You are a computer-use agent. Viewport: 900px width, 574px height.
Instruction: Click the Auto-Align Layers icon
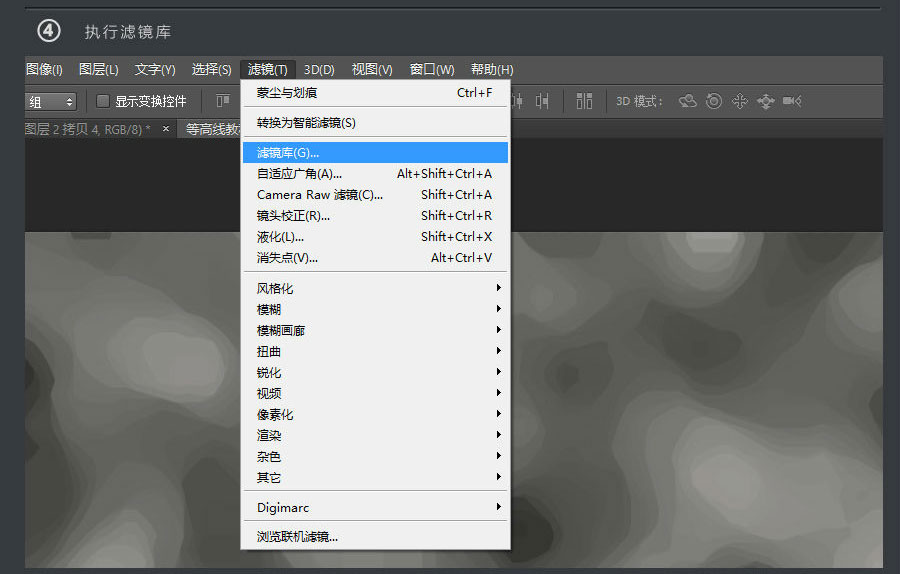584,102
